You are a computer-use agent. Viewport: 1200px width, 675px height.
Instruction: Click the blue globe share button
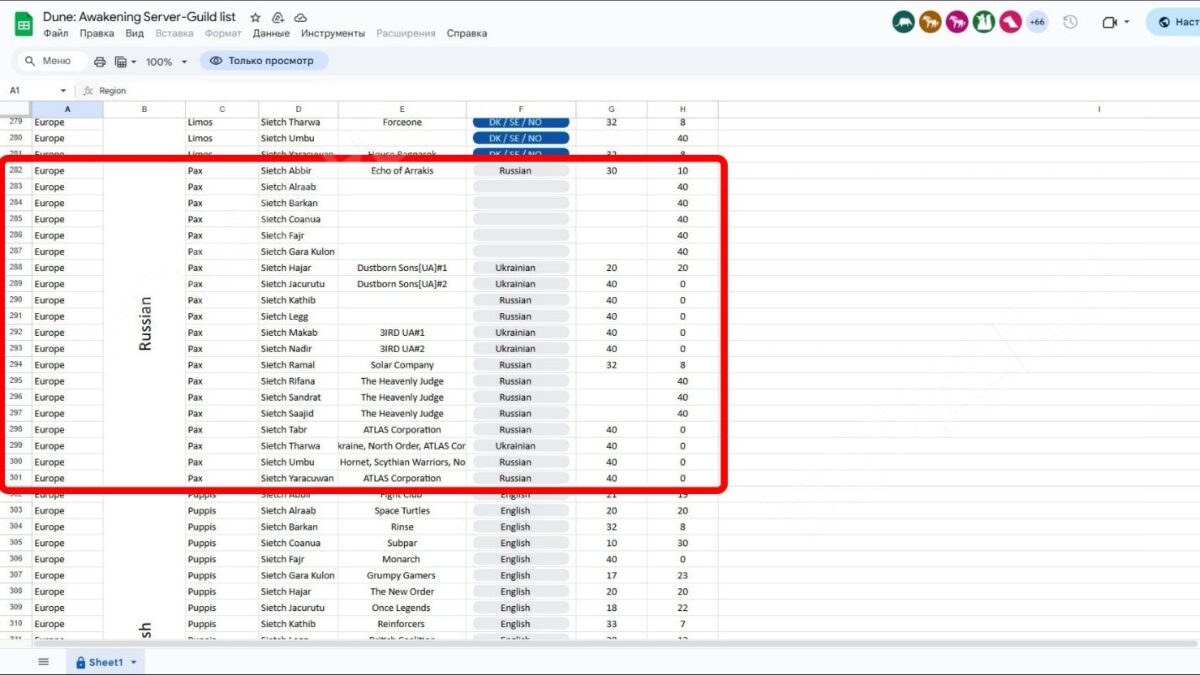point(1176,22)
